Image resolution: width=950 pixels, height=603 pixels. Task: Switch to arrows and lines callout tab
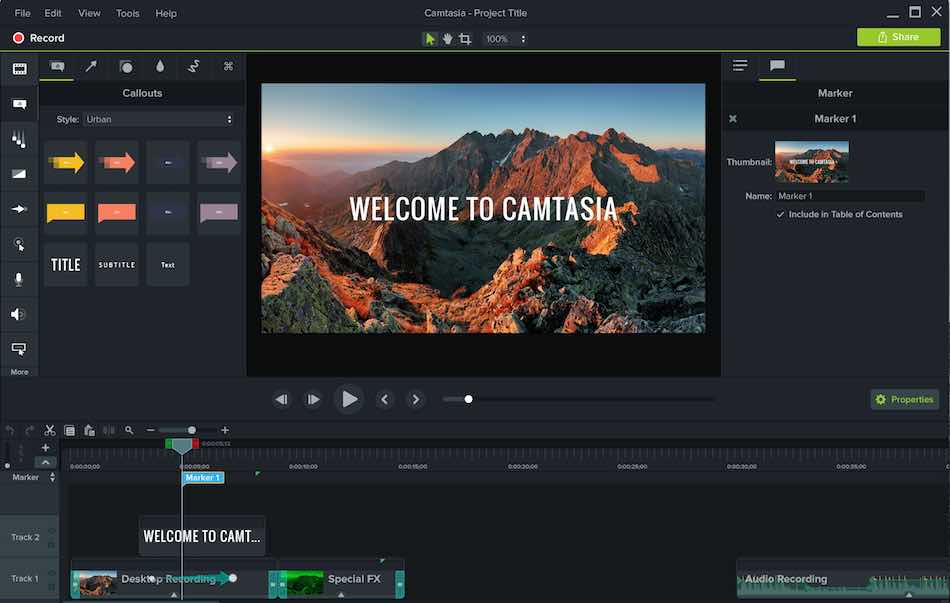(91, 66)
